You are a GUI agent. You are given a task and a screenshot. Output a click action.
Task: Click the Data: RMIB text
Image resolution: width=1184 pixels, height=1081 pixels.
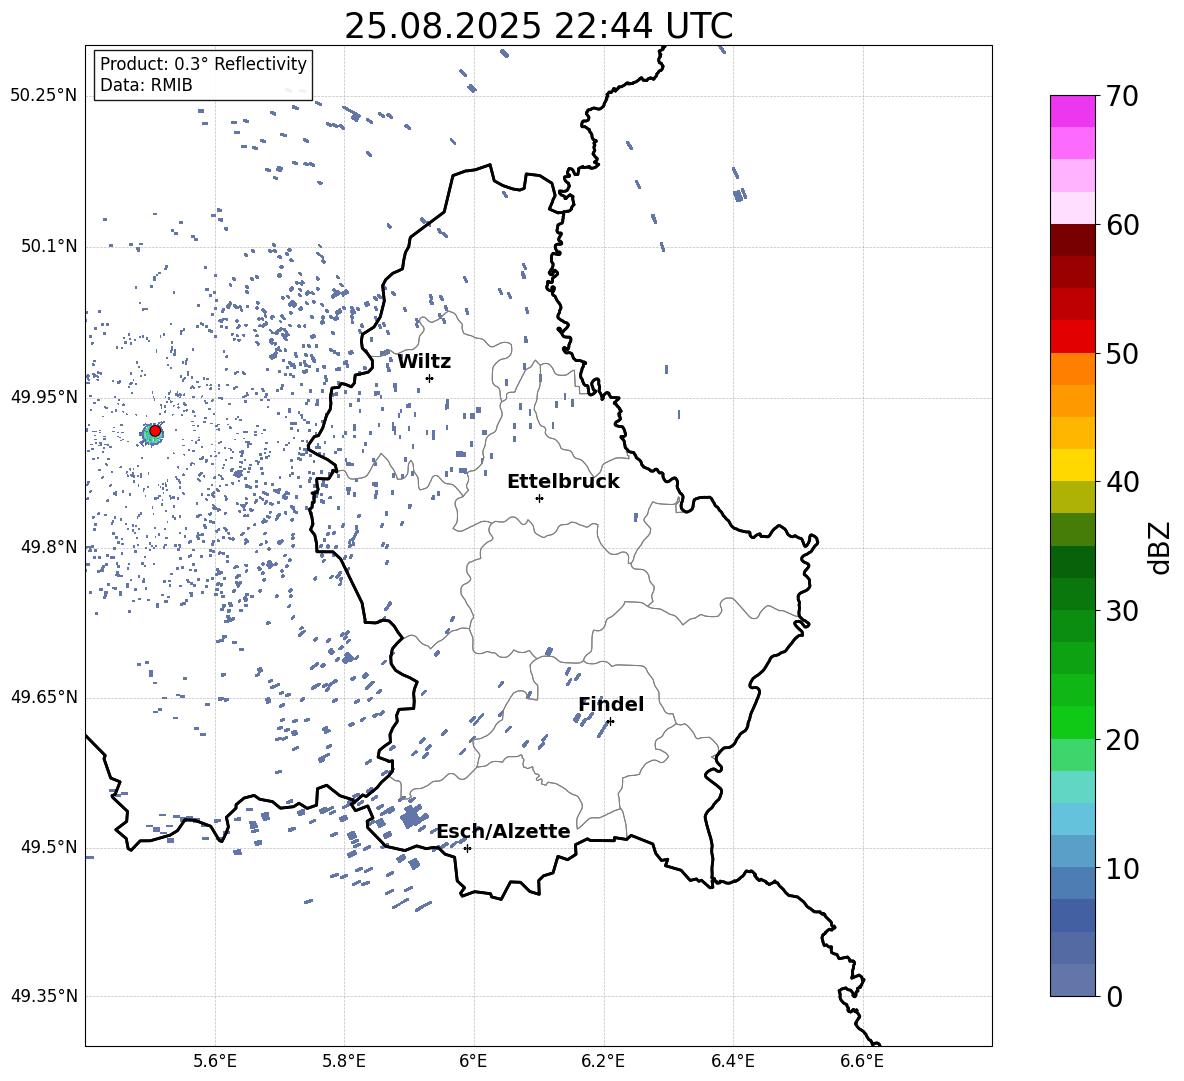pos(146,85)
